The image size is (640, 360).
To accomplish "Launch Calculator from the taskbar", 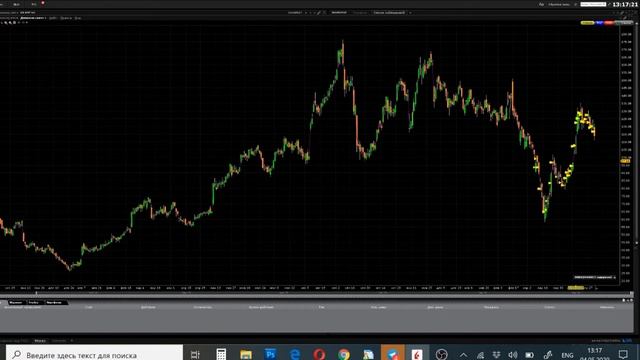I will [x=221, y=354].
